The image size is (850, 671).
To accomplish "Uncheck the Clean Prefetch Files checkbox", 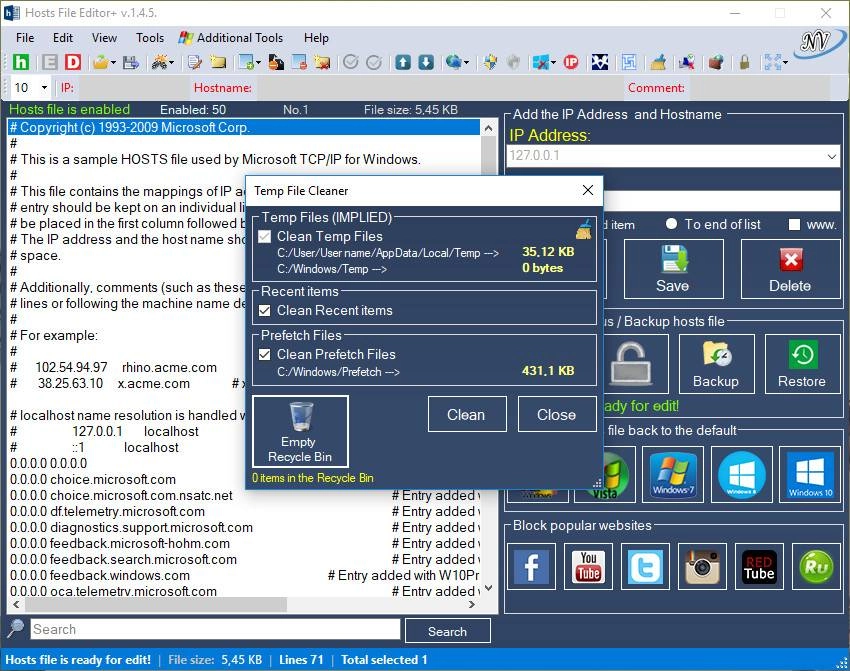I will (x=265, y=354).
